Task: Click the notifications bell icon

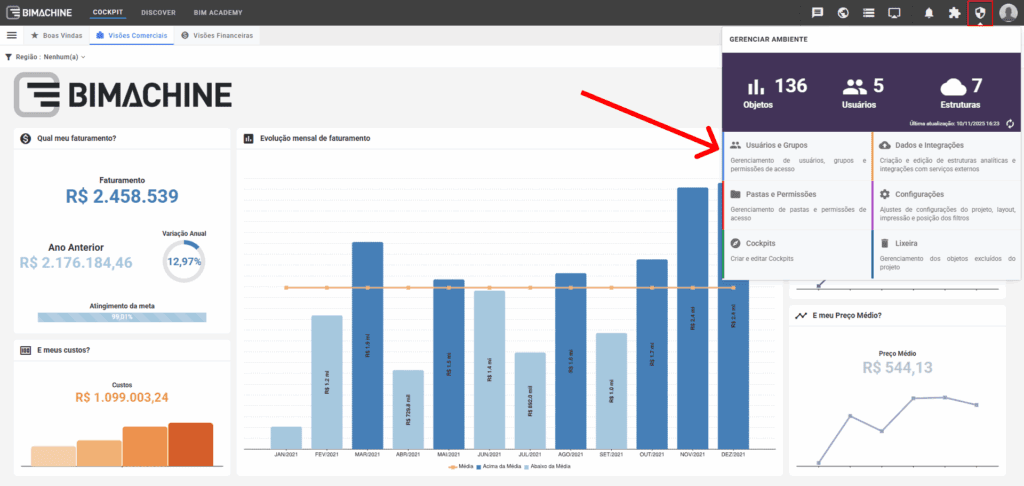Action: point(929,13)
